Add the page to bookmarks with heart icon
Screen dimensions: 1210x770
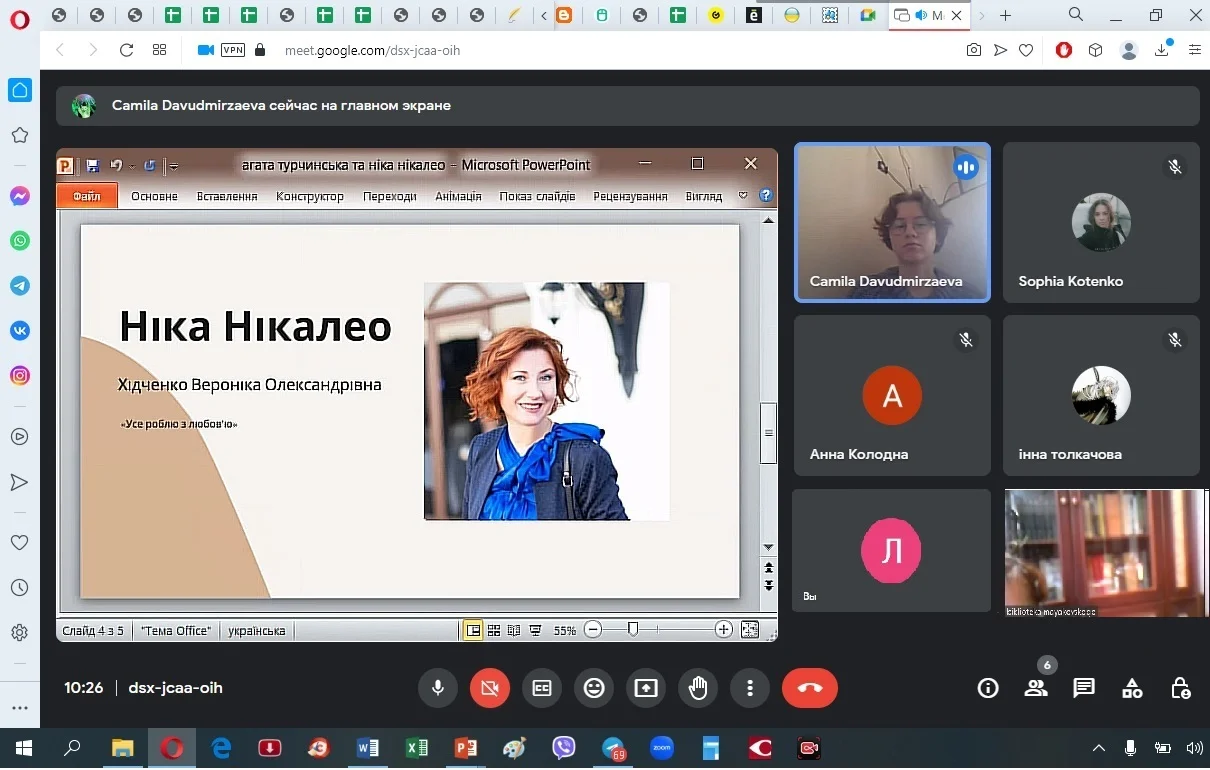pos(1025,50)
